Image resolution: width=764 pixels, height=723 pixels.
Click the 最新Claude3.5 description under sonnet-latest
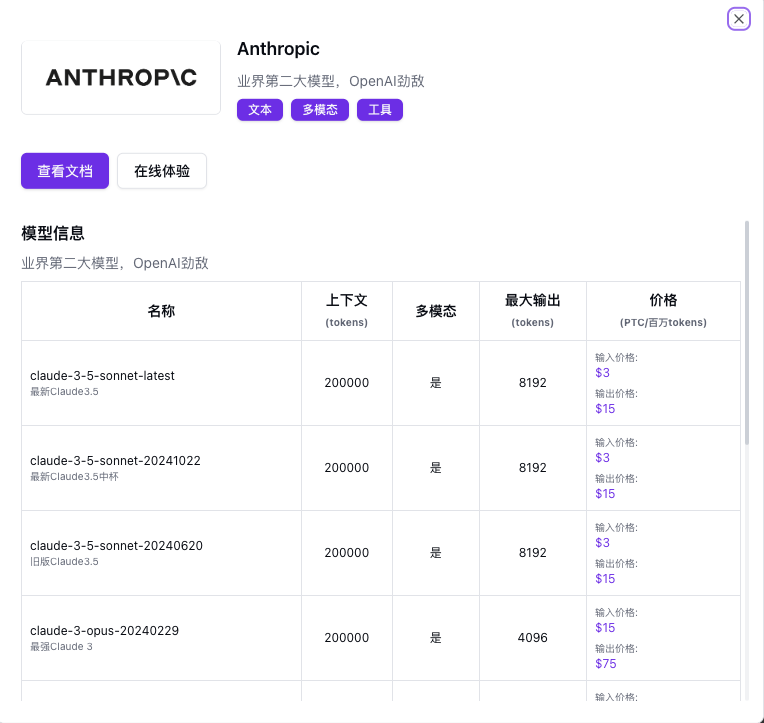coord(64,392)
